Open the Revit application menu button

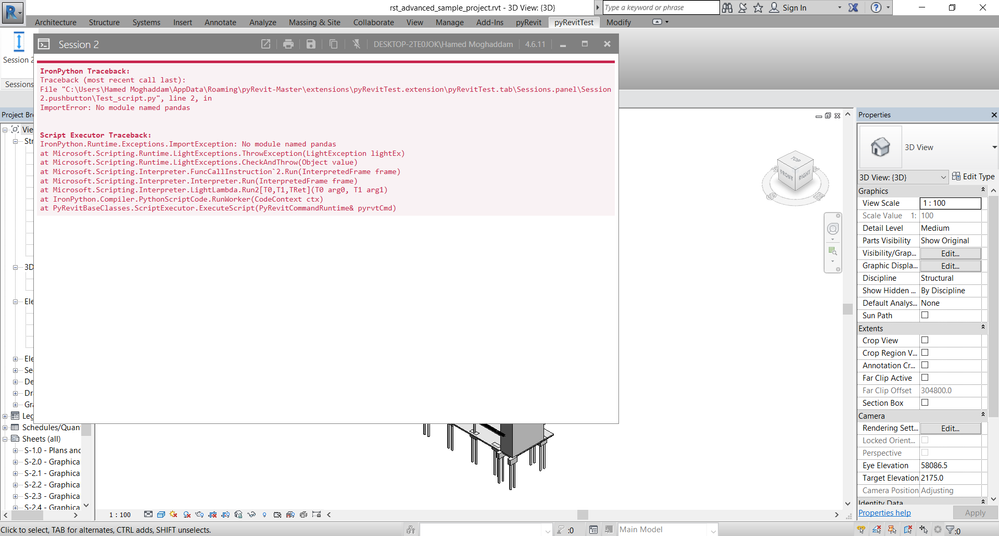pos(13,11)
